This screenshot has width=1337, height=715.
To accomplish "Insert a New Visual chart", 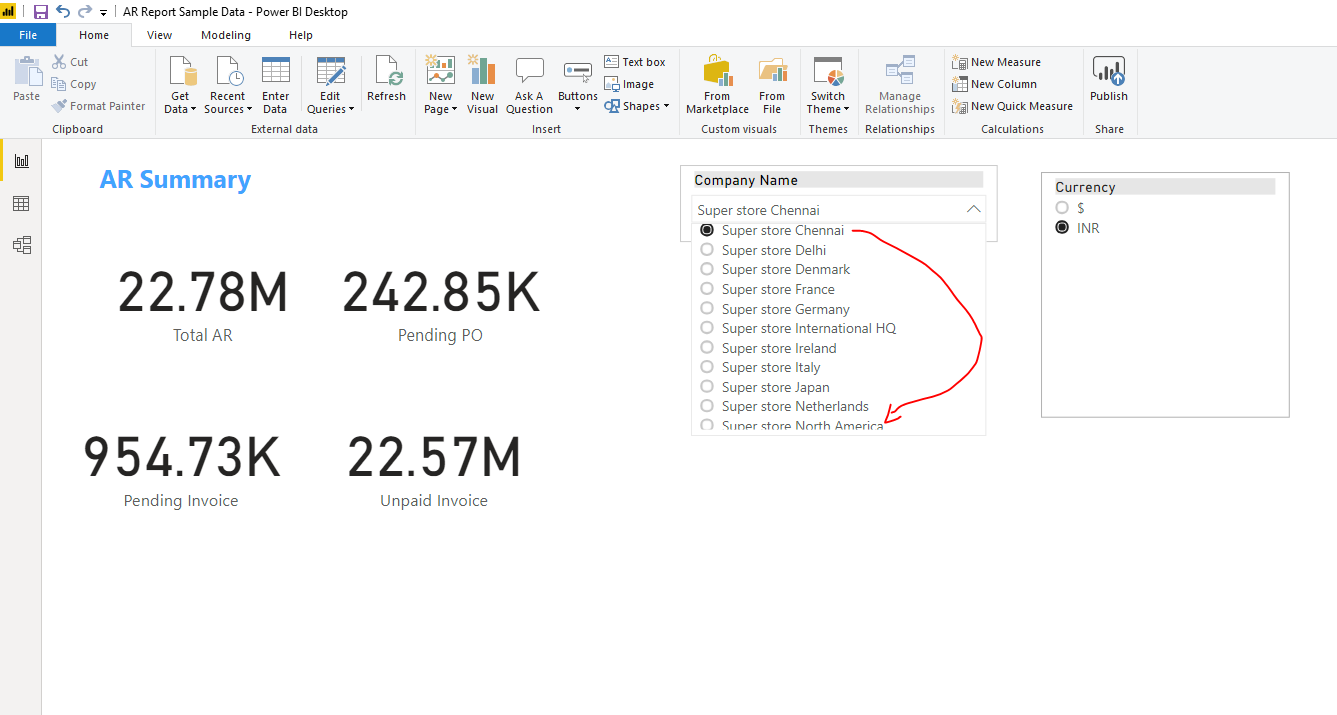I will pyautogui.click(x=482, y=85).
